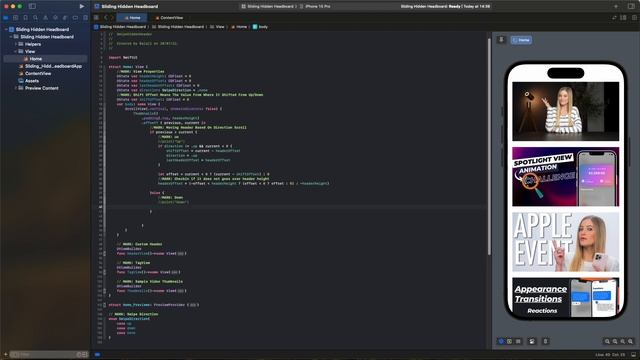Open canvas device settings
Screen dimensions: 640x360
[532, 341]
